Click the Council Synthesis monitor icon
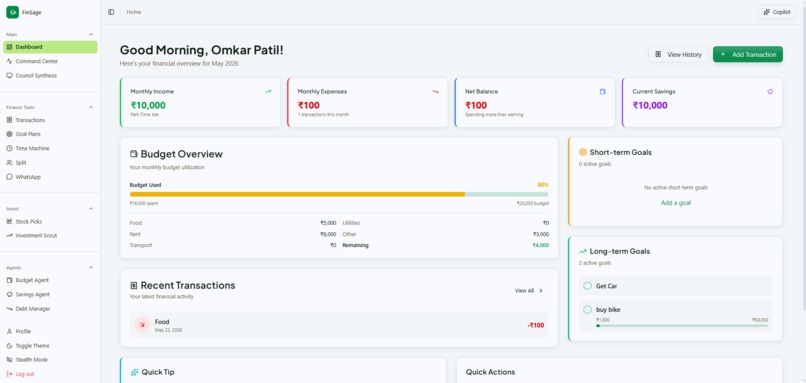 pyautogui.click(x=9, y=76)
